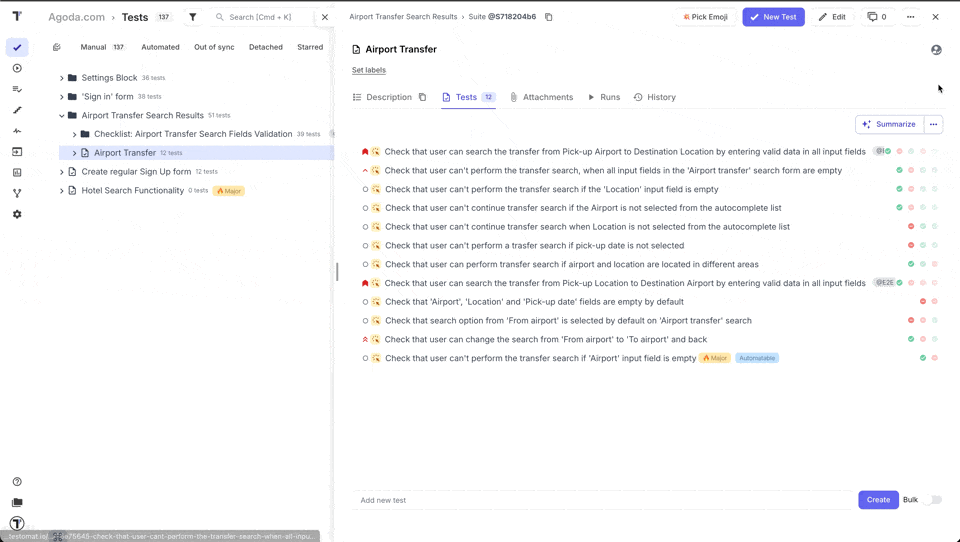
Task: Expand the Settings Block folder
Action: coord(61,78)
